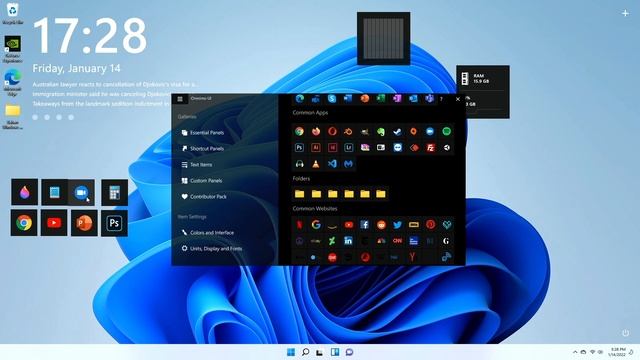Viewport: 640px width, 360px height.
Task: Pick the YouTube icon under Common Websites
Action: [349, 224]
